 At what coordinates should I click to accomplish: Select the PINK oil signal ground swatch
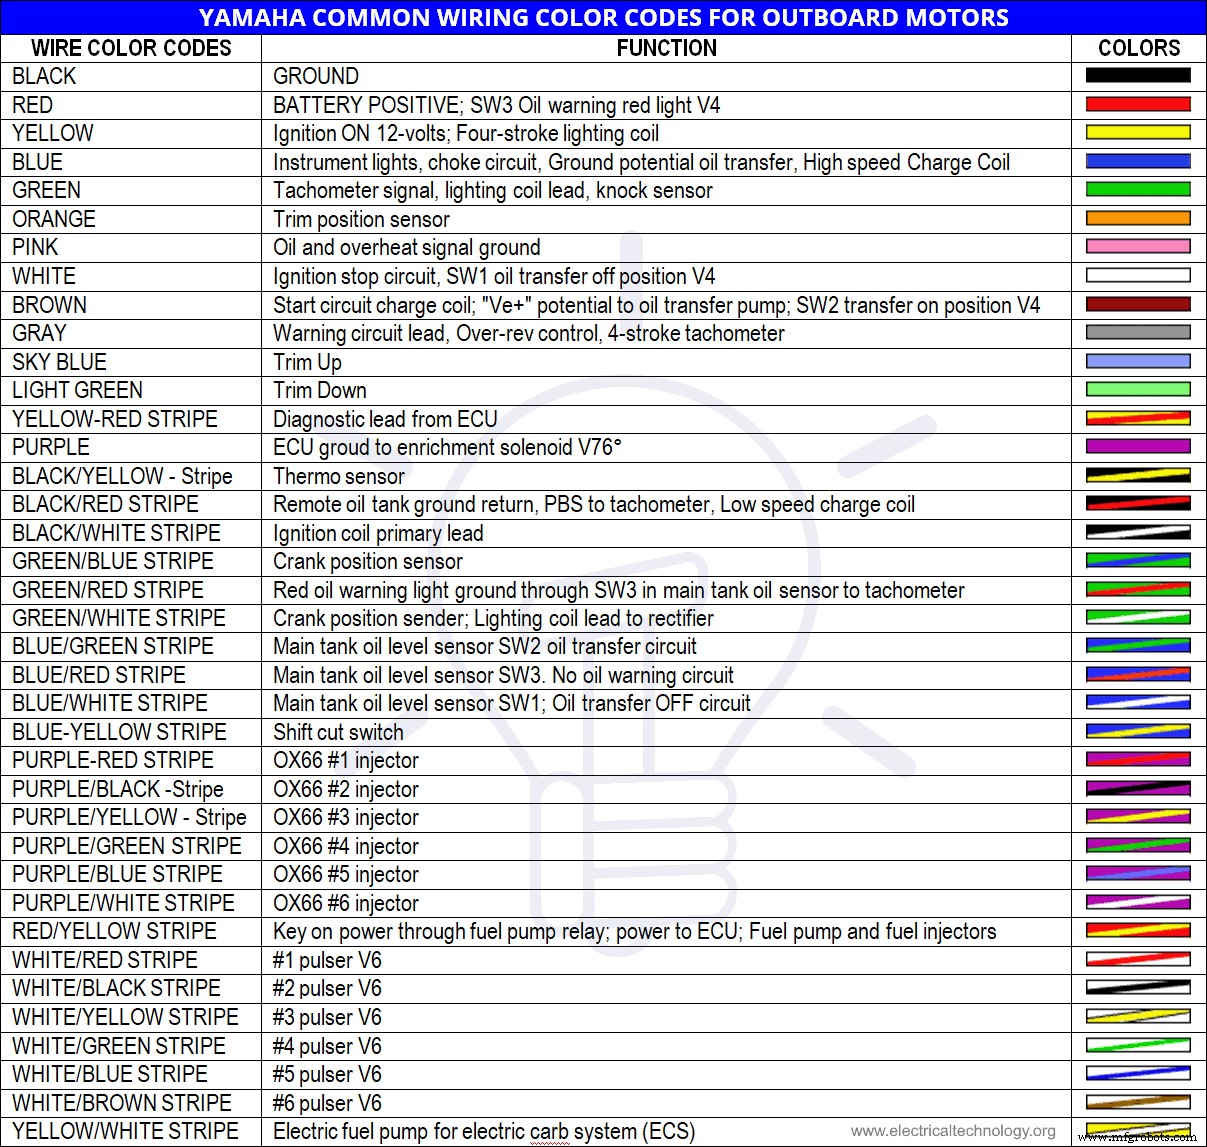tap(1137, 246)
